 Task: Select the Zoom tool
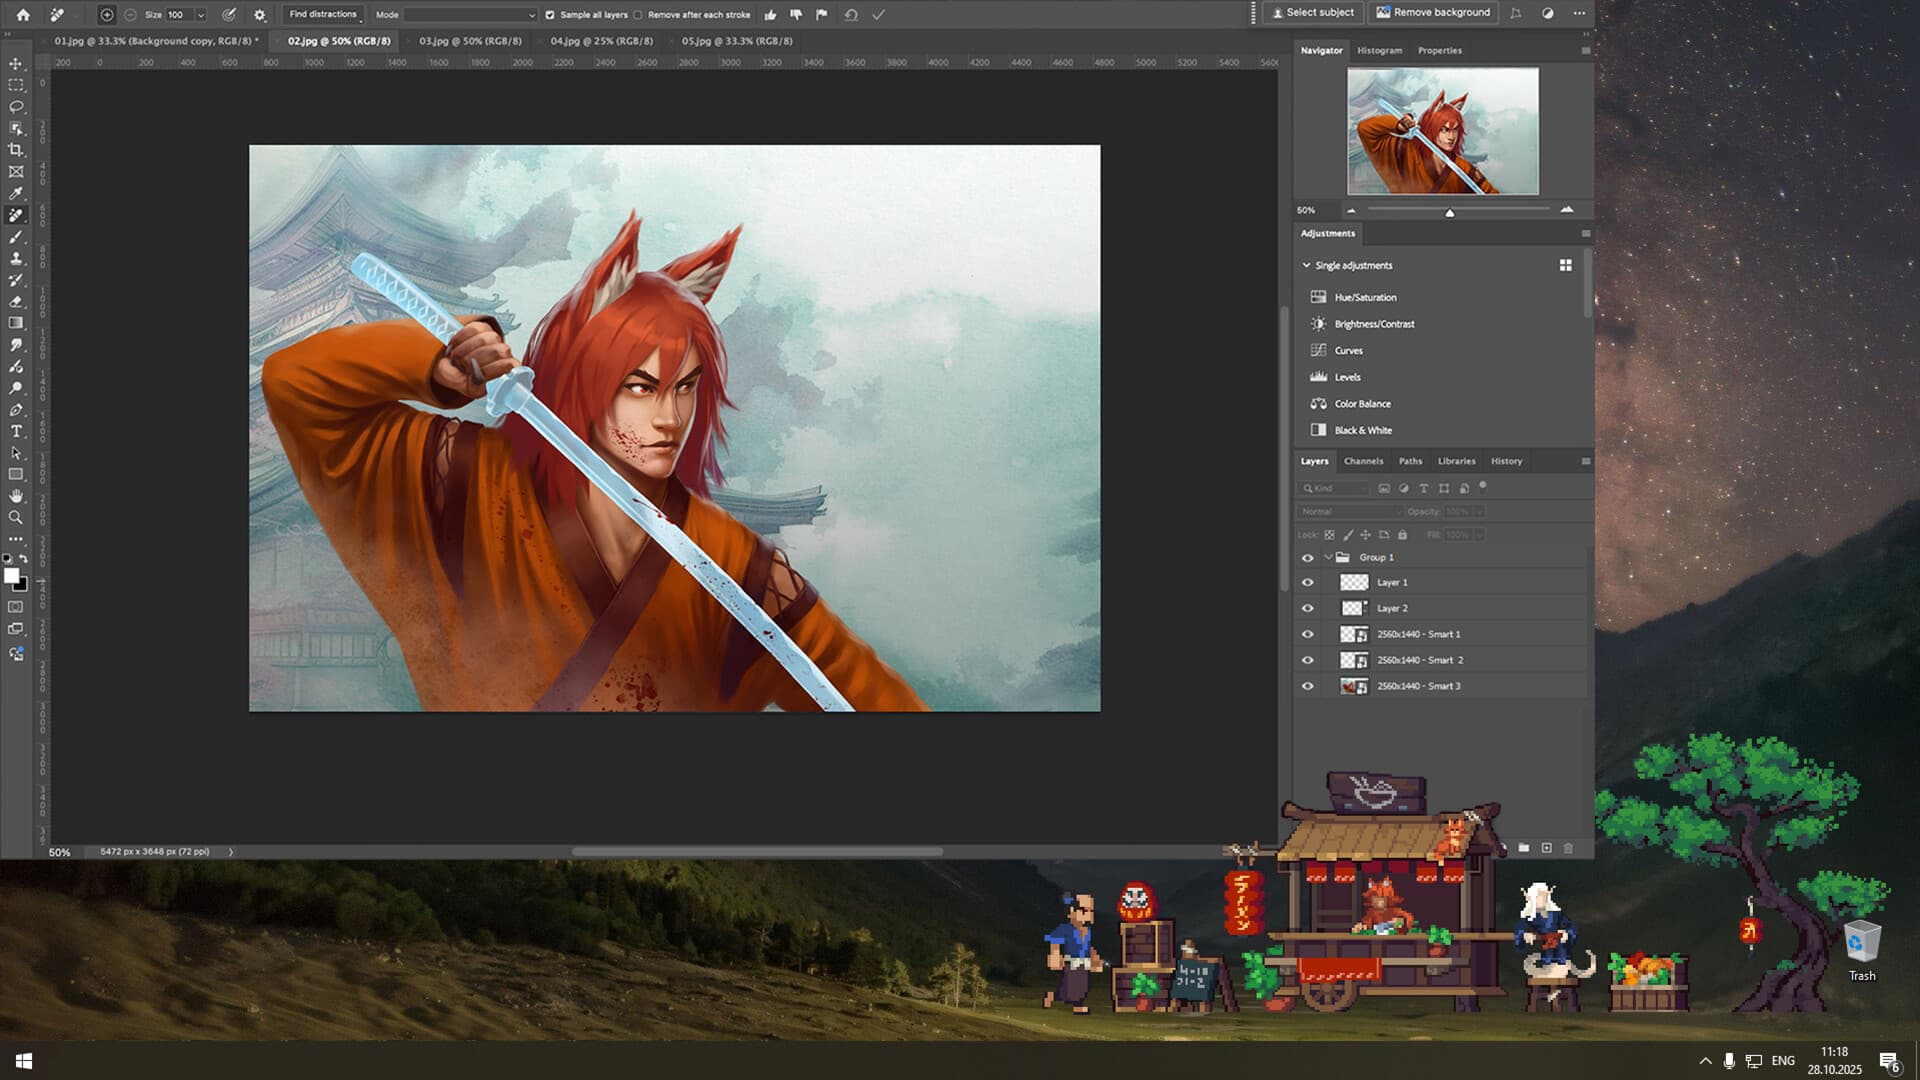[x=15, y=517]
